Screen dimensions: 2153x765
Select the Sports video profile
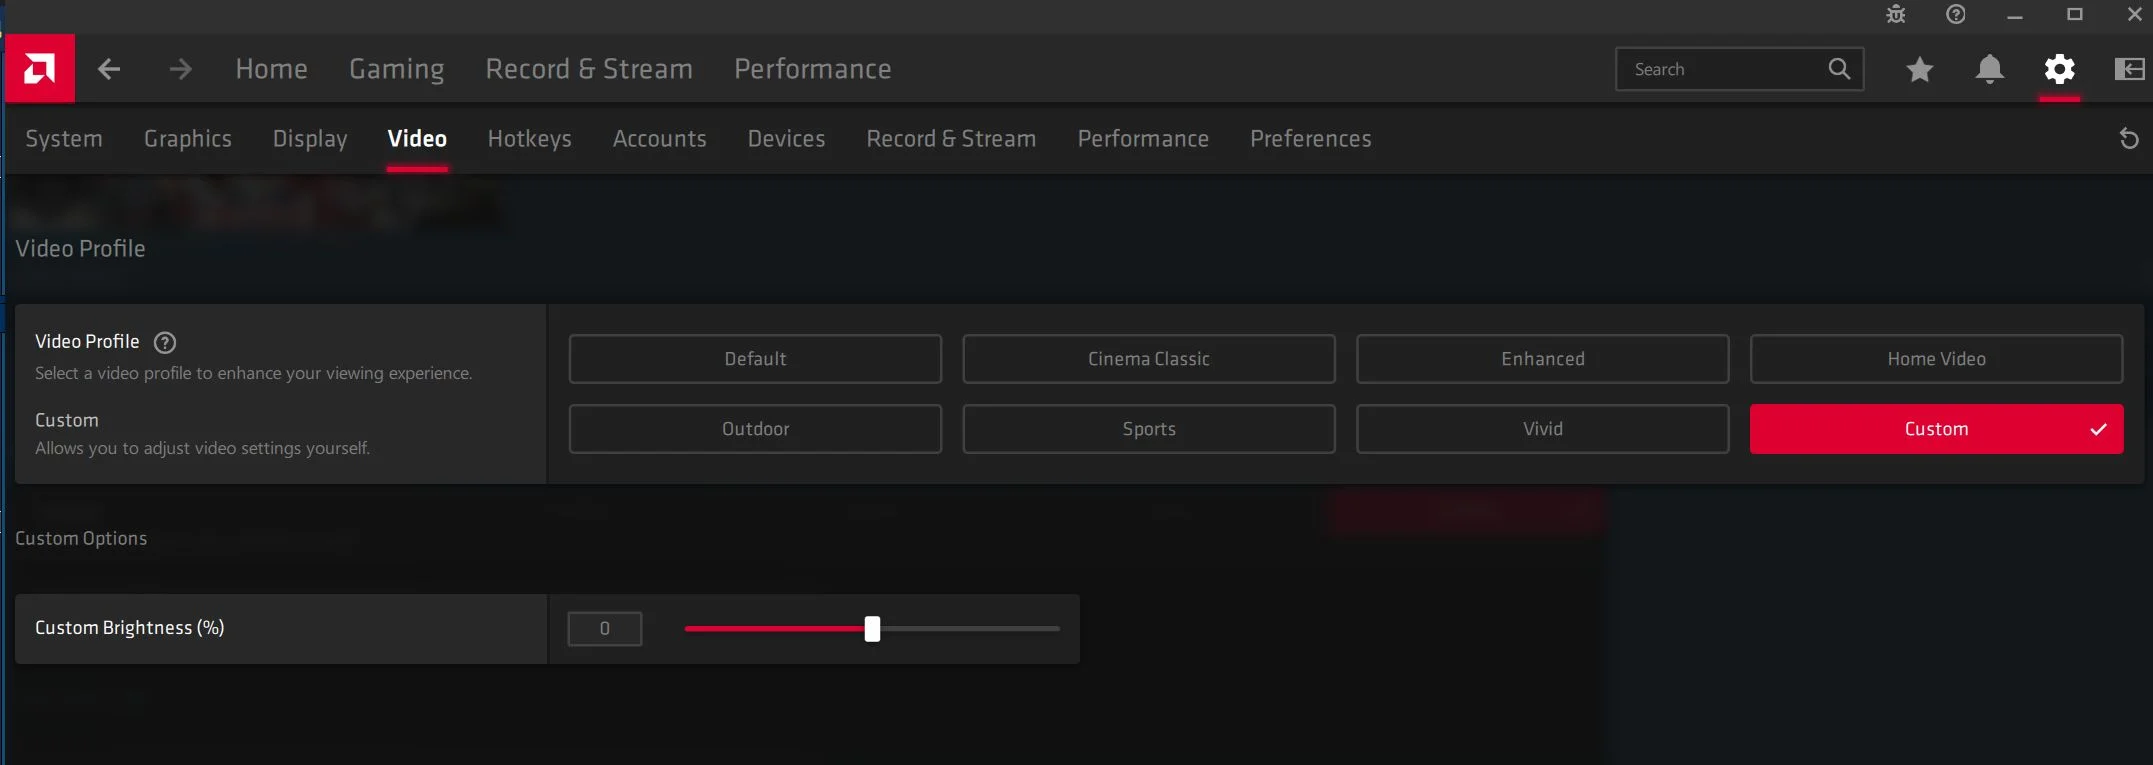tap(1149, 429)
